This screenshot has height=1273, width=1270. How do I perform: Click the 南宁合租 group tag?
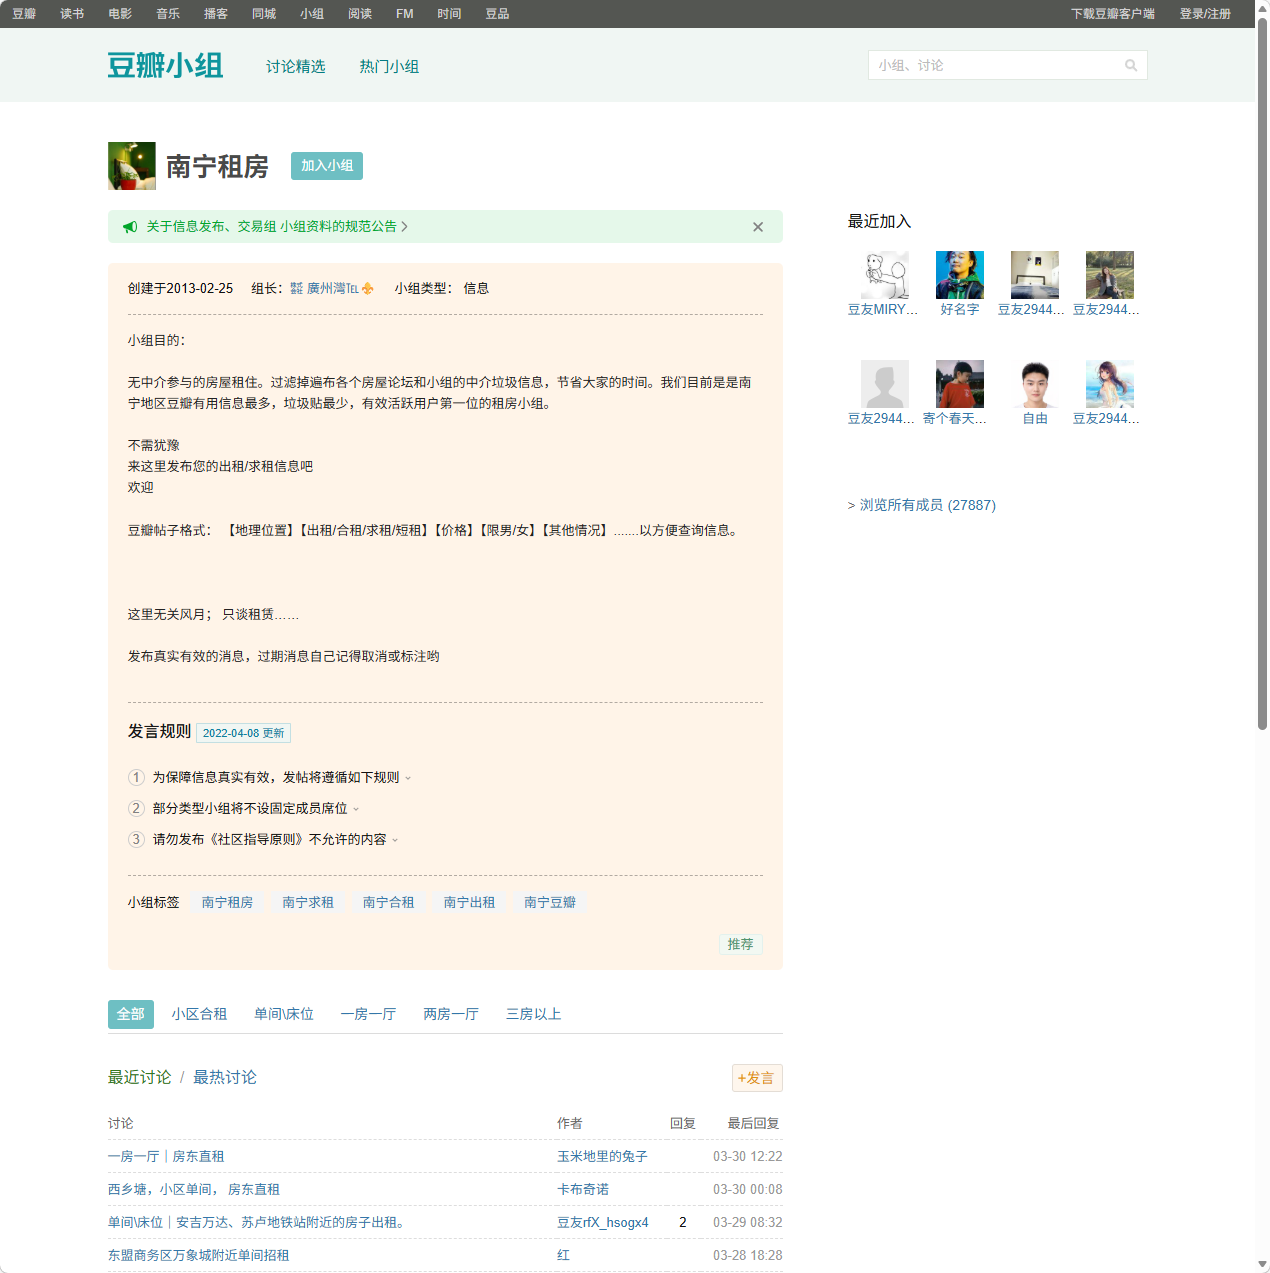(388, 903)
